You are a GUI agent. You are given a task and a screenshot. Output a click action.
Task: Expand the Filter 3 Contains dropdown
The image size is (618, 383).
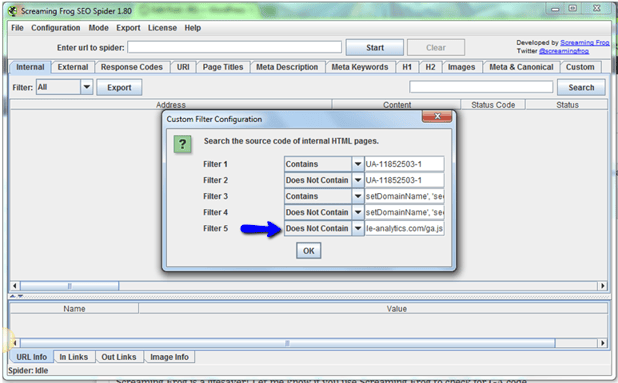click(357, 196)
